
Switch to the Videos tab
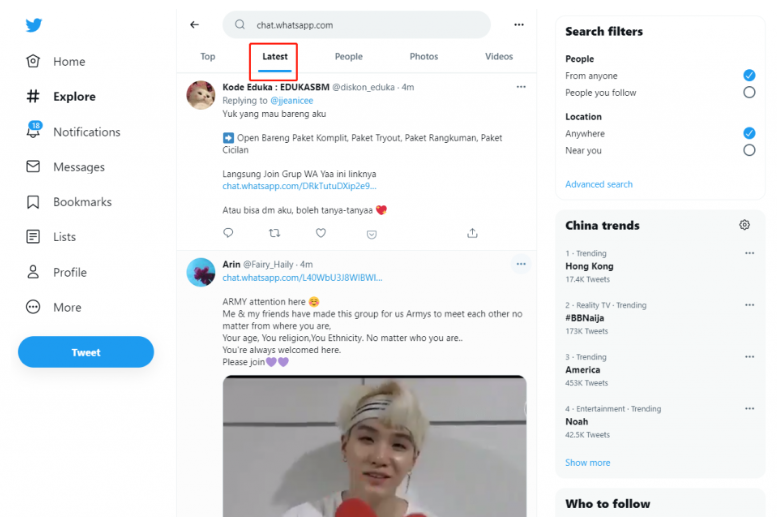[x=499, y=56]
